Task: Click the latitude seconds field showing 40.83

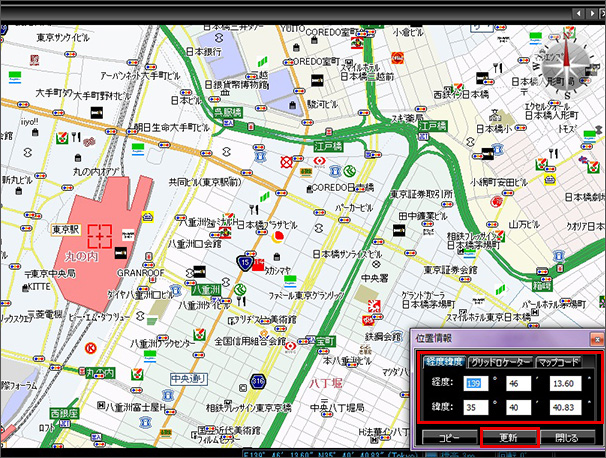Action: 565,407
